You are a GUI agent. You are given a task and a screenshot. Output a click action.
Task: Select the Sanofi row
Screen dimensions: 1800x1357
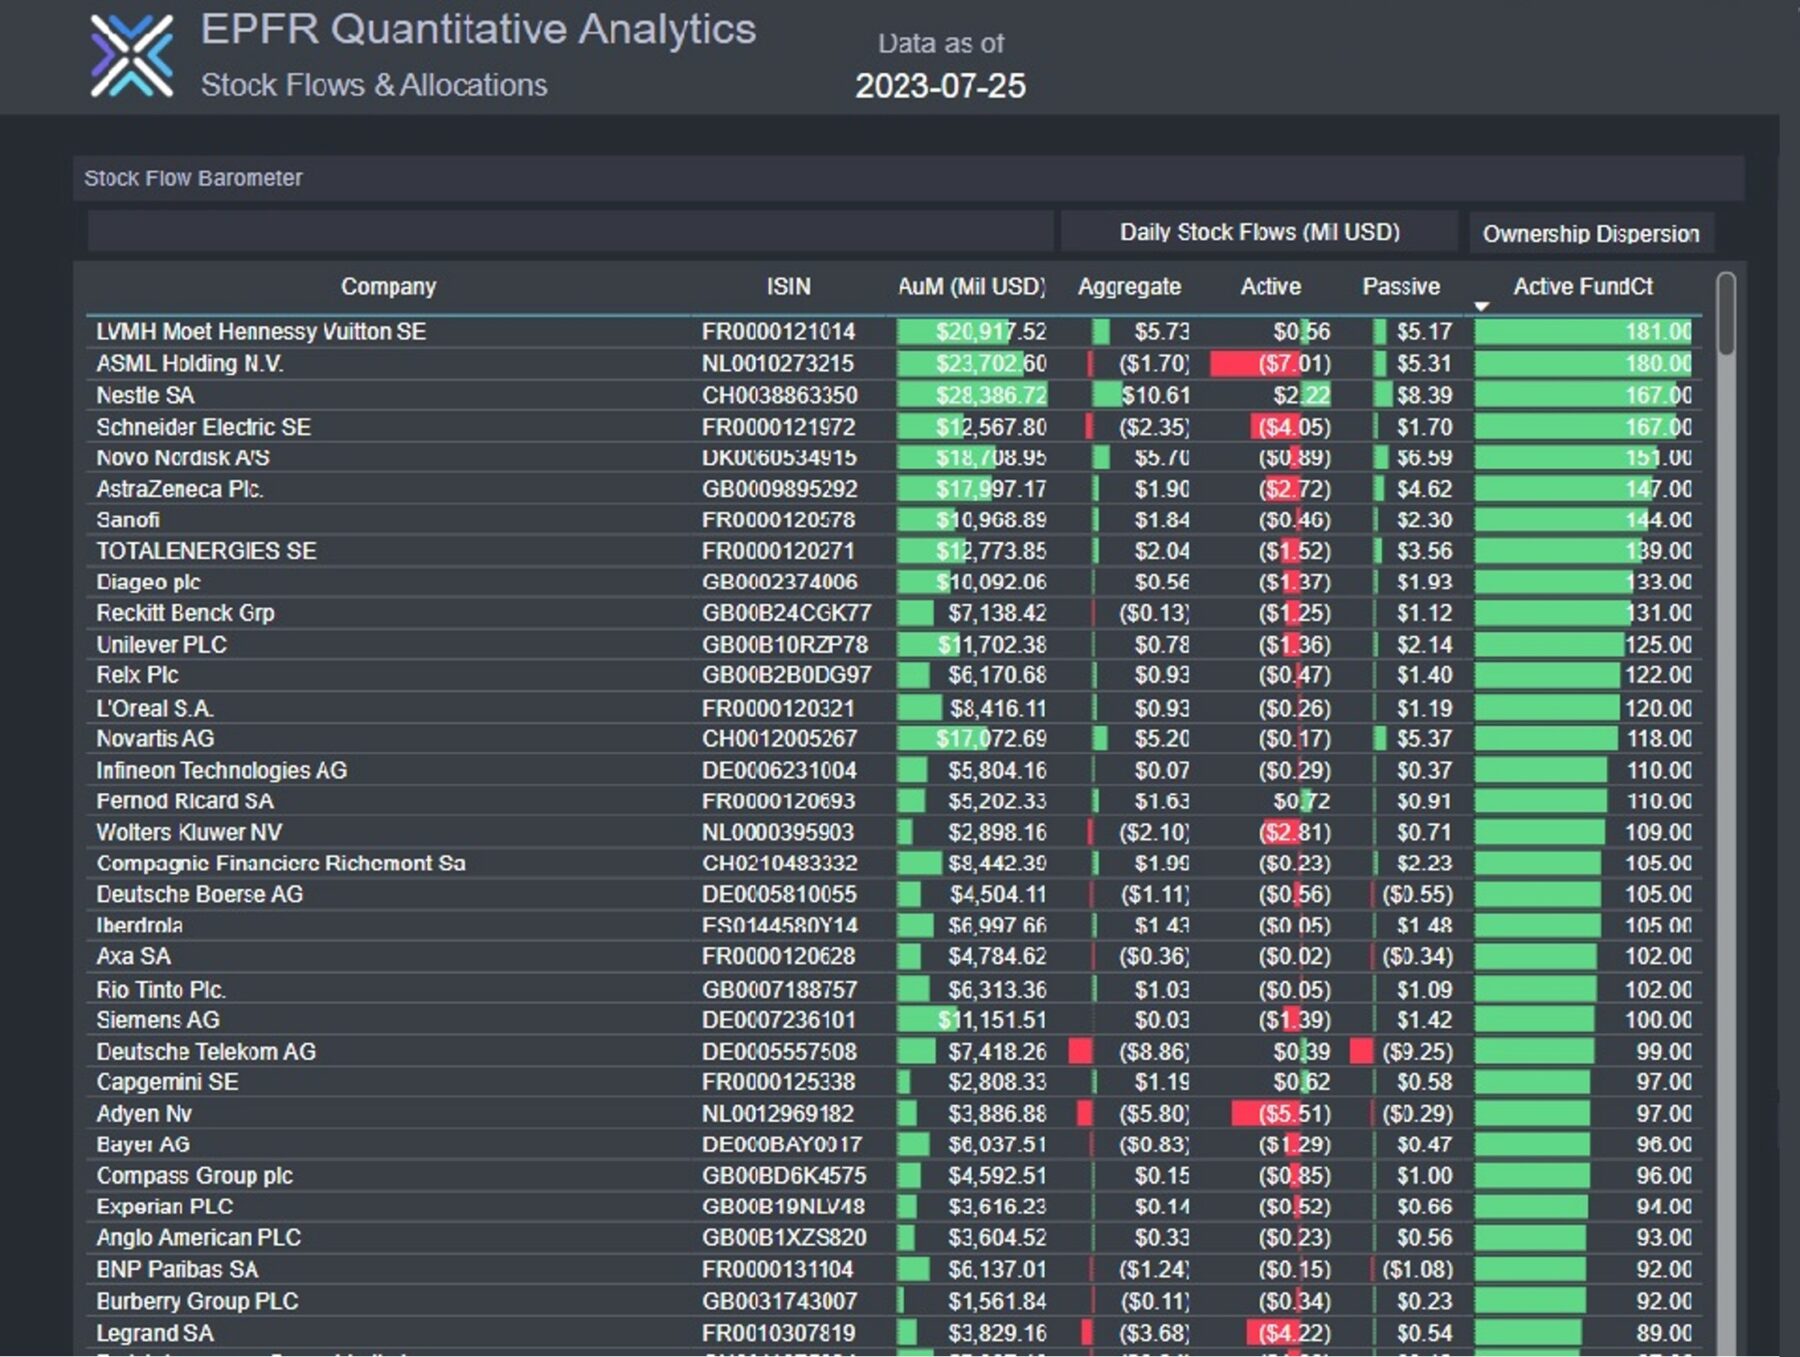(894, 520)
